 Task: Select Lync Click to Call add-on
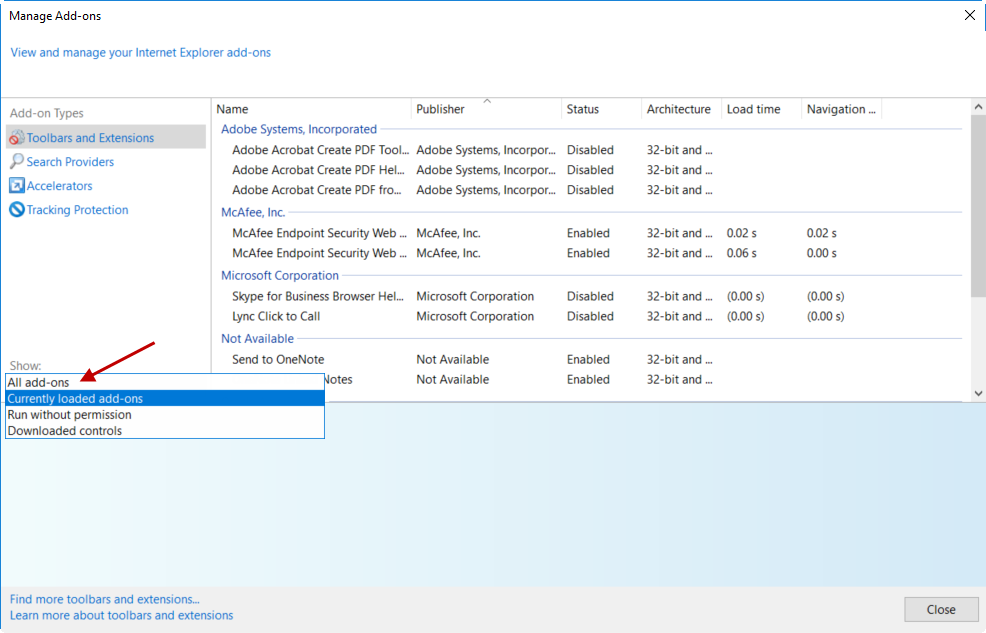point(591,316)
